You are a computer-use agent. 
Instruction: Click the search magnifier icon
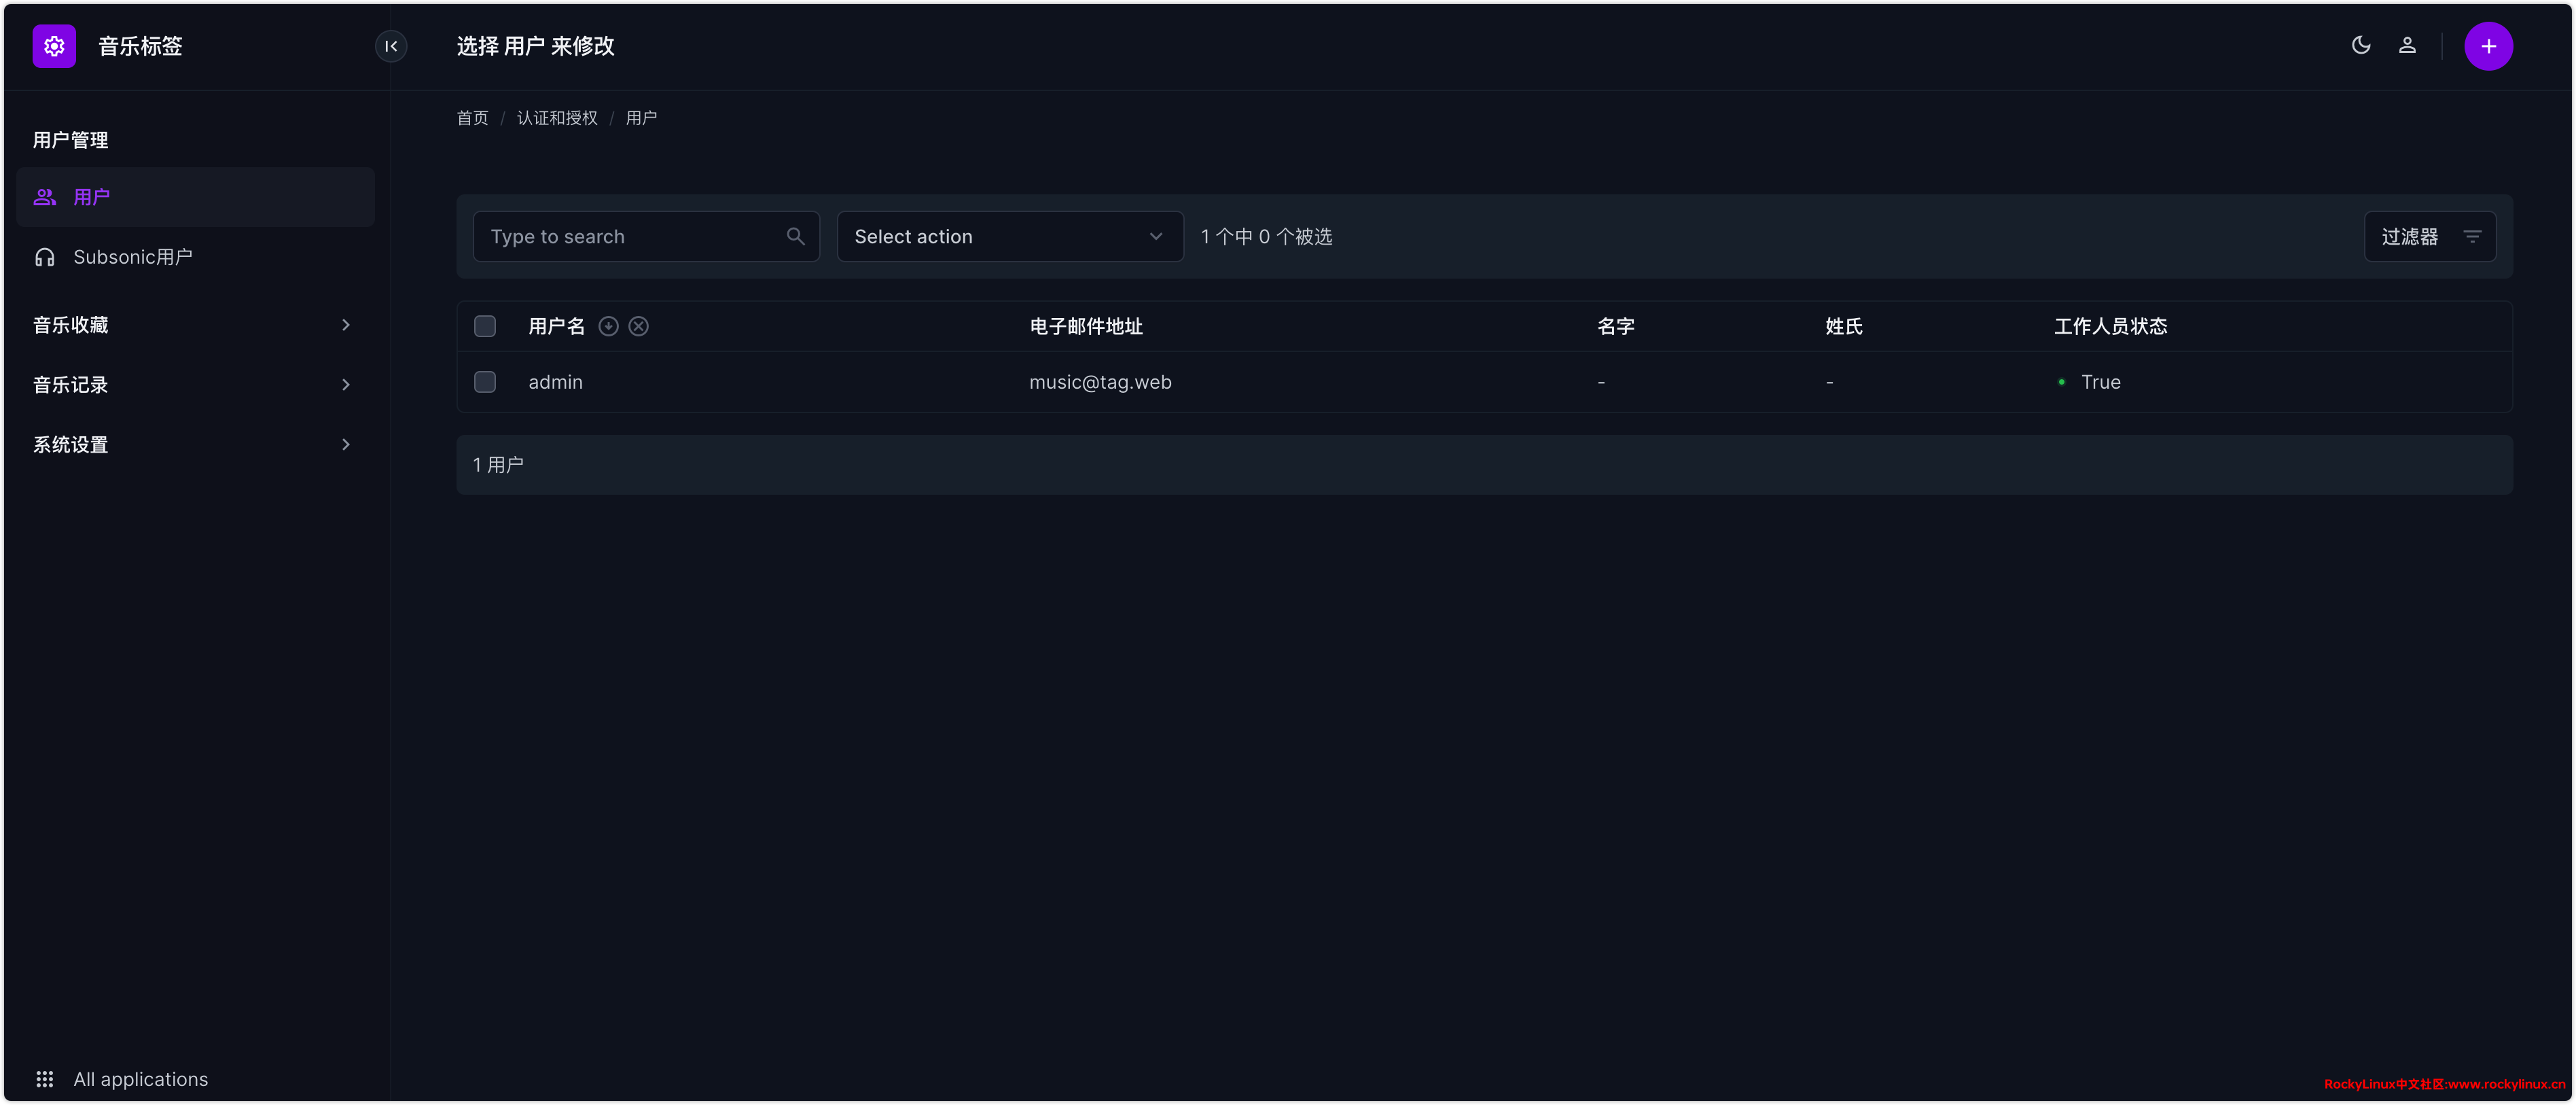tap(795, 236)
